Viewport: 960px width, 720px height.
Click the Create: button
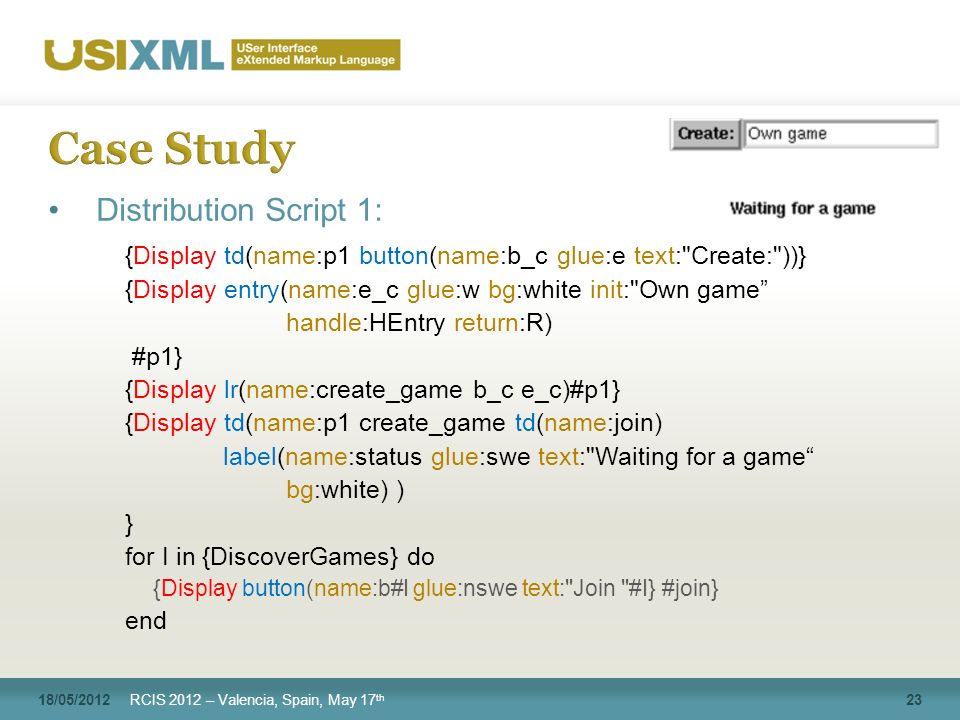click(x=706, y=134)
